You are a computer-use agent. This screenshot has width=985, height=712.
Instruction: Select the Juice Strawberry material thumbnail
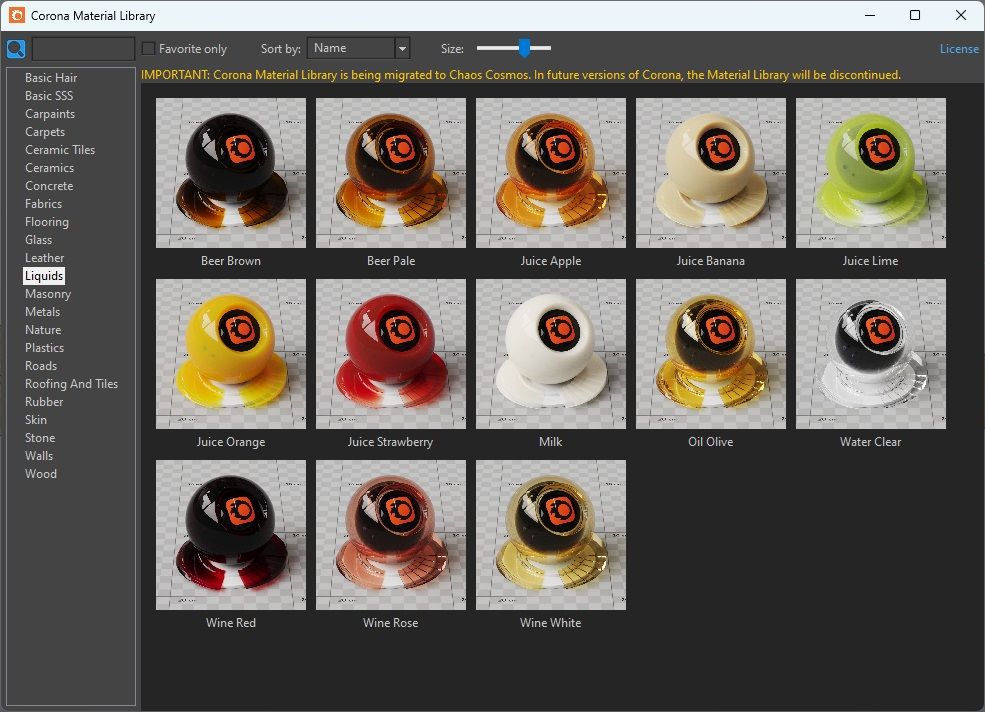point(391,354)
